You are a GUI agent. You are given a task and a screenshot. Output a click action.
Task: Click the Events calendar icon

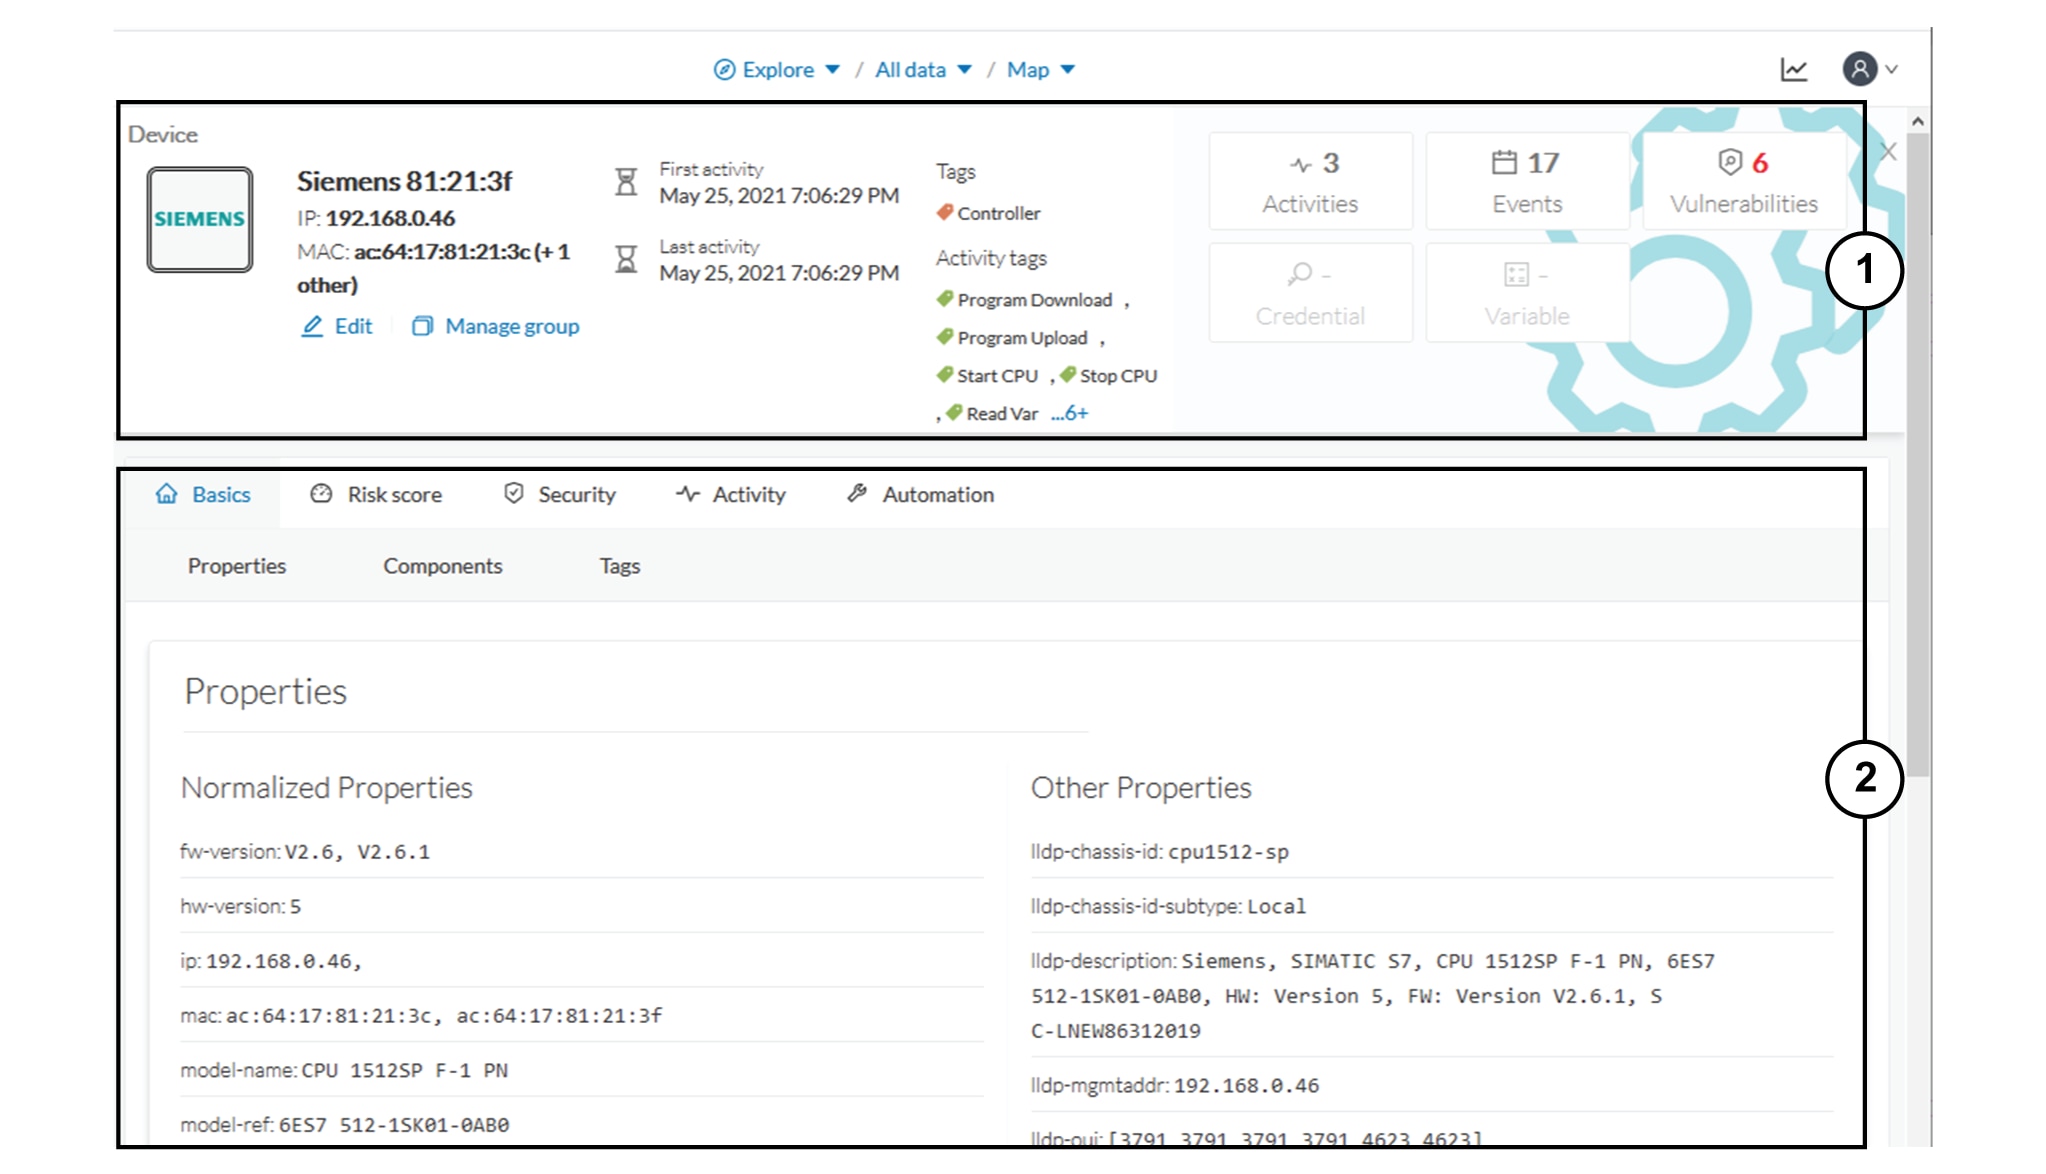1505,162
